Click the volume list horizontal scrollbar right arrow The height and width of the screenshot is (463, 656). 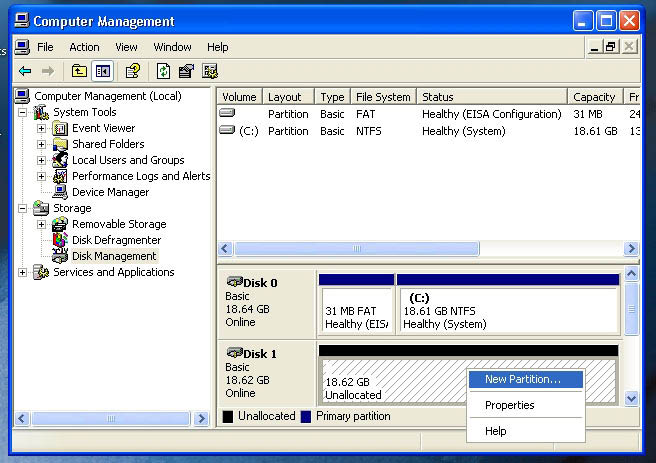tap(631, 249)
